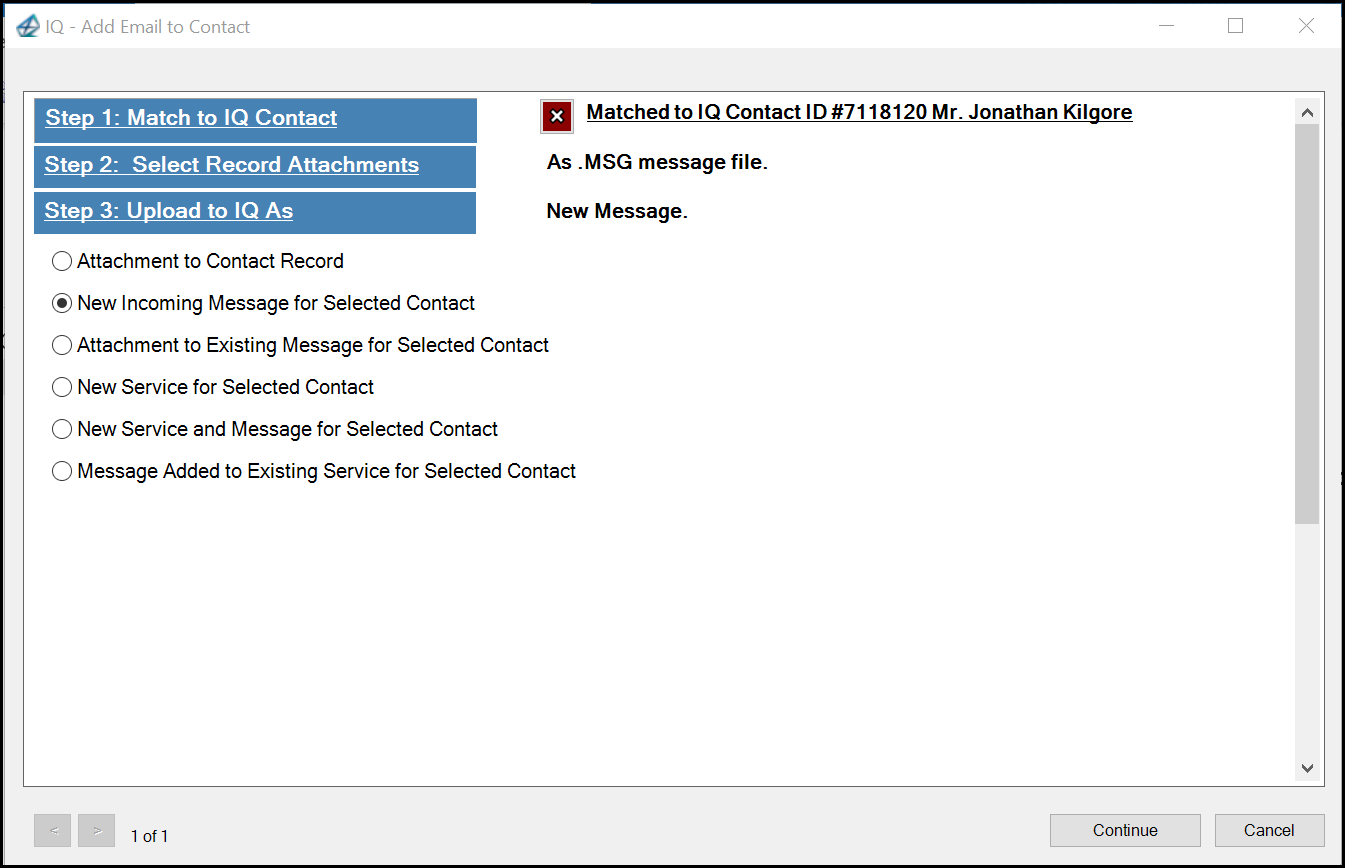Expand Step 3: Upload to IQ As
The image size is (1345, 868).
pos(255,212)
